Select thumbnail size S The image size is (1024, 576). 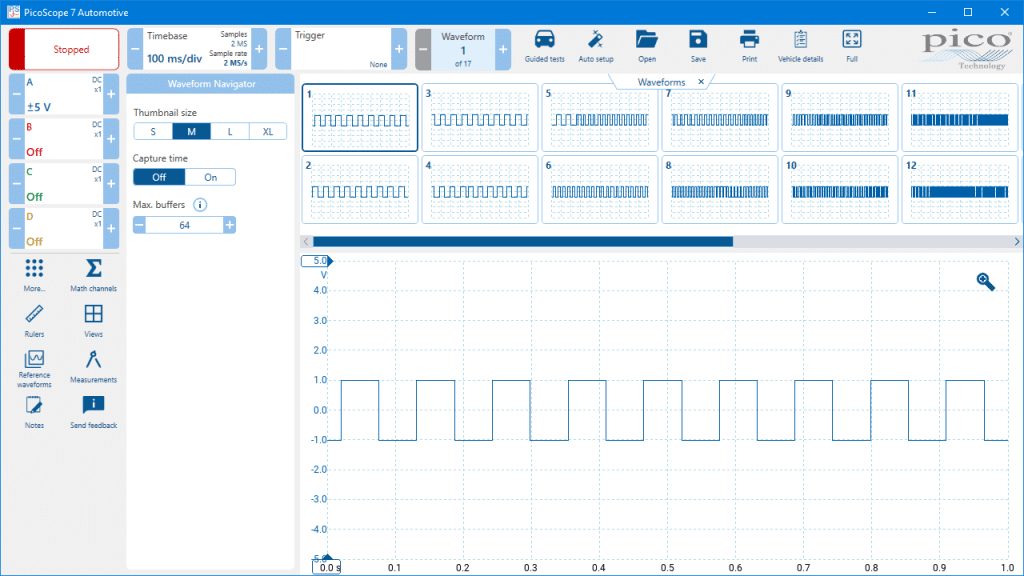click(x=153, y=131)
